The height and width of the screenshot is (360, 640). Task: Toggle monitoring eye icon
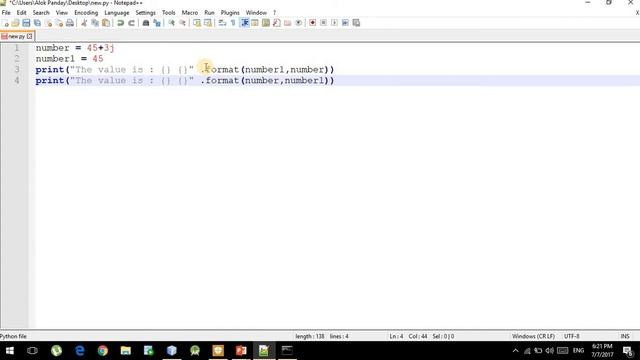tap(299, 23)
